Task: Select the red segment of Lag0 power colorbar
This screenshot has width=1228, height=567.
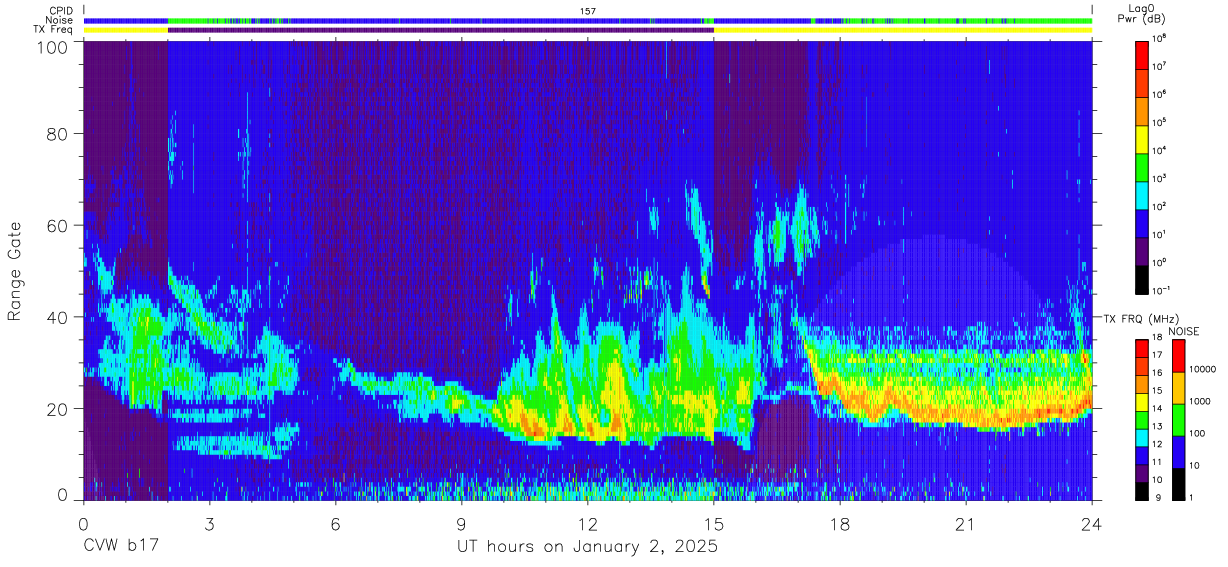Action: 1142,54
